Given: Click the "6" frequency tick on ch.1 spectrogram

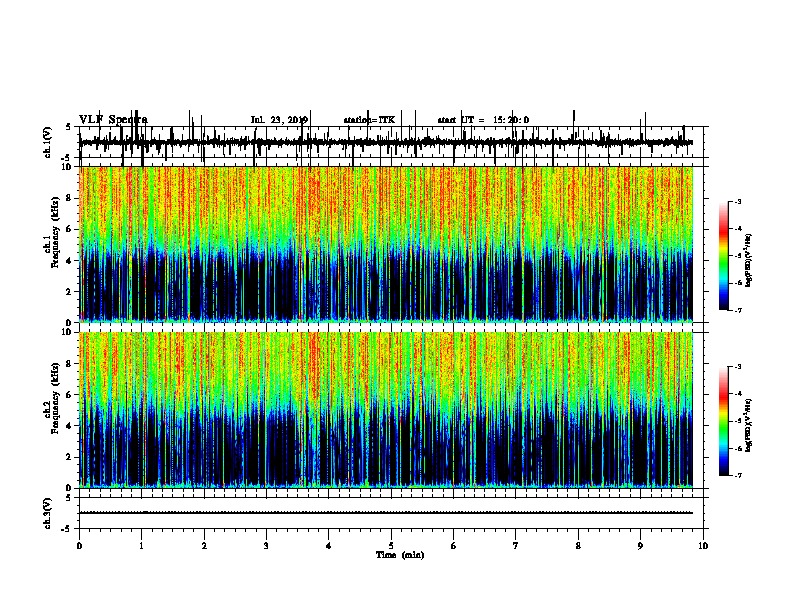Looking at the screenshot, I should point(70,229).
